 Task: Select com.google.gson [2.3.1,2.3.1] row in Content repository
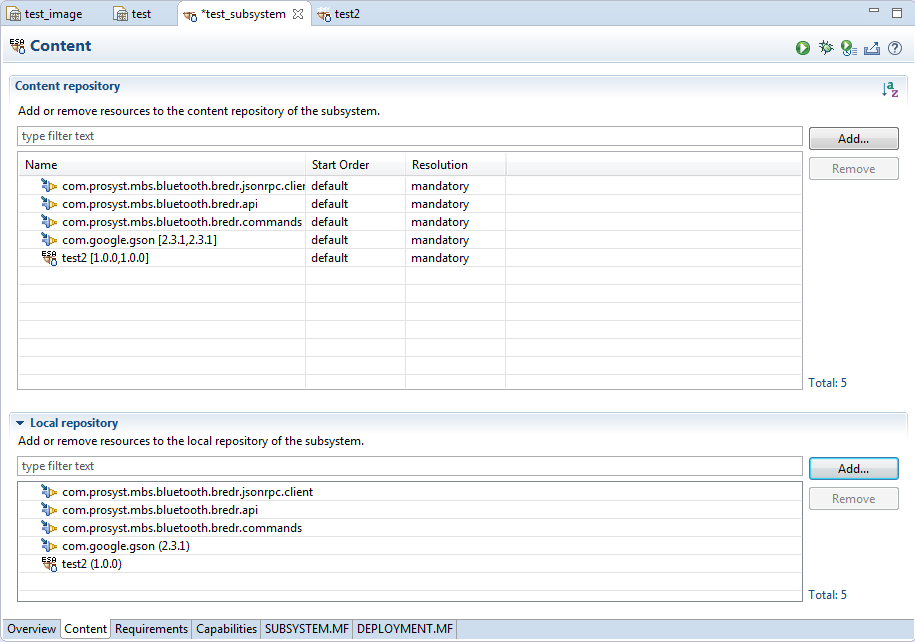[x=139, y=240]
